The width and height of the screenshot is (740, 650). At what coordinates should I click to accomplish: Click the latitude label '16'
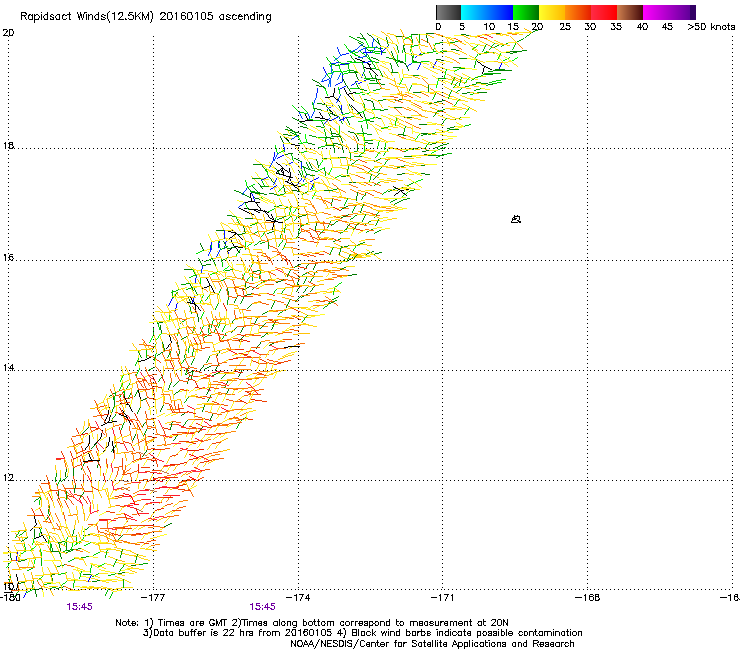8,258
